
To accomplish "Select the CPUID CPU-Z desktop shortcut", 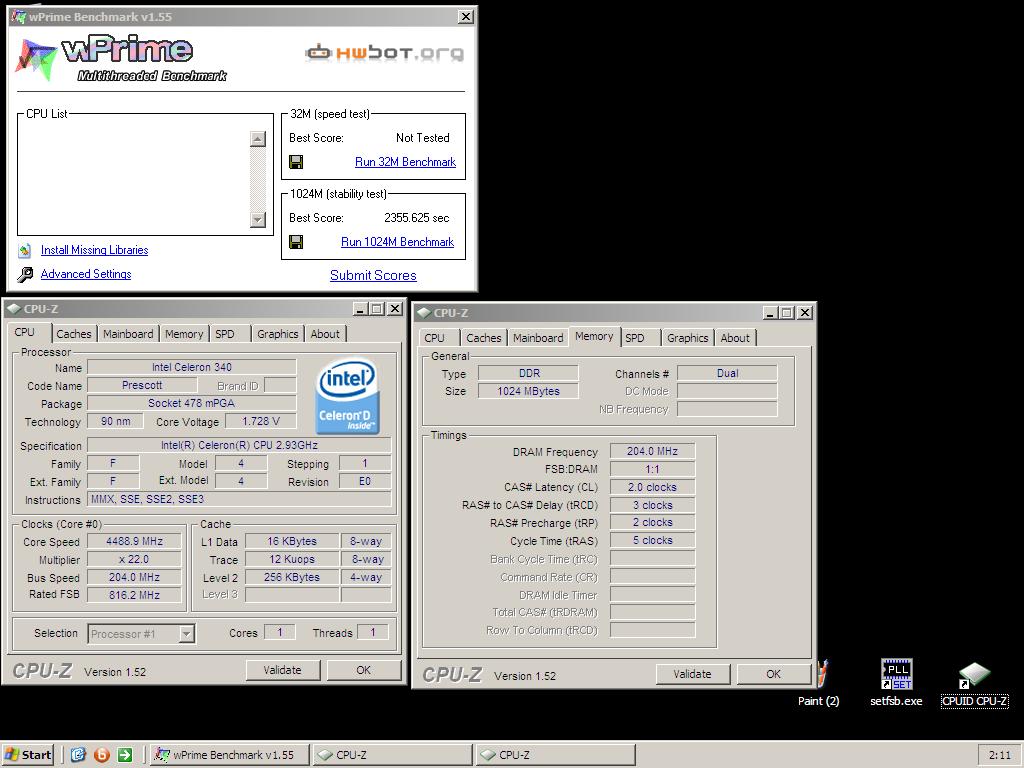I will [x=974, y=685].
